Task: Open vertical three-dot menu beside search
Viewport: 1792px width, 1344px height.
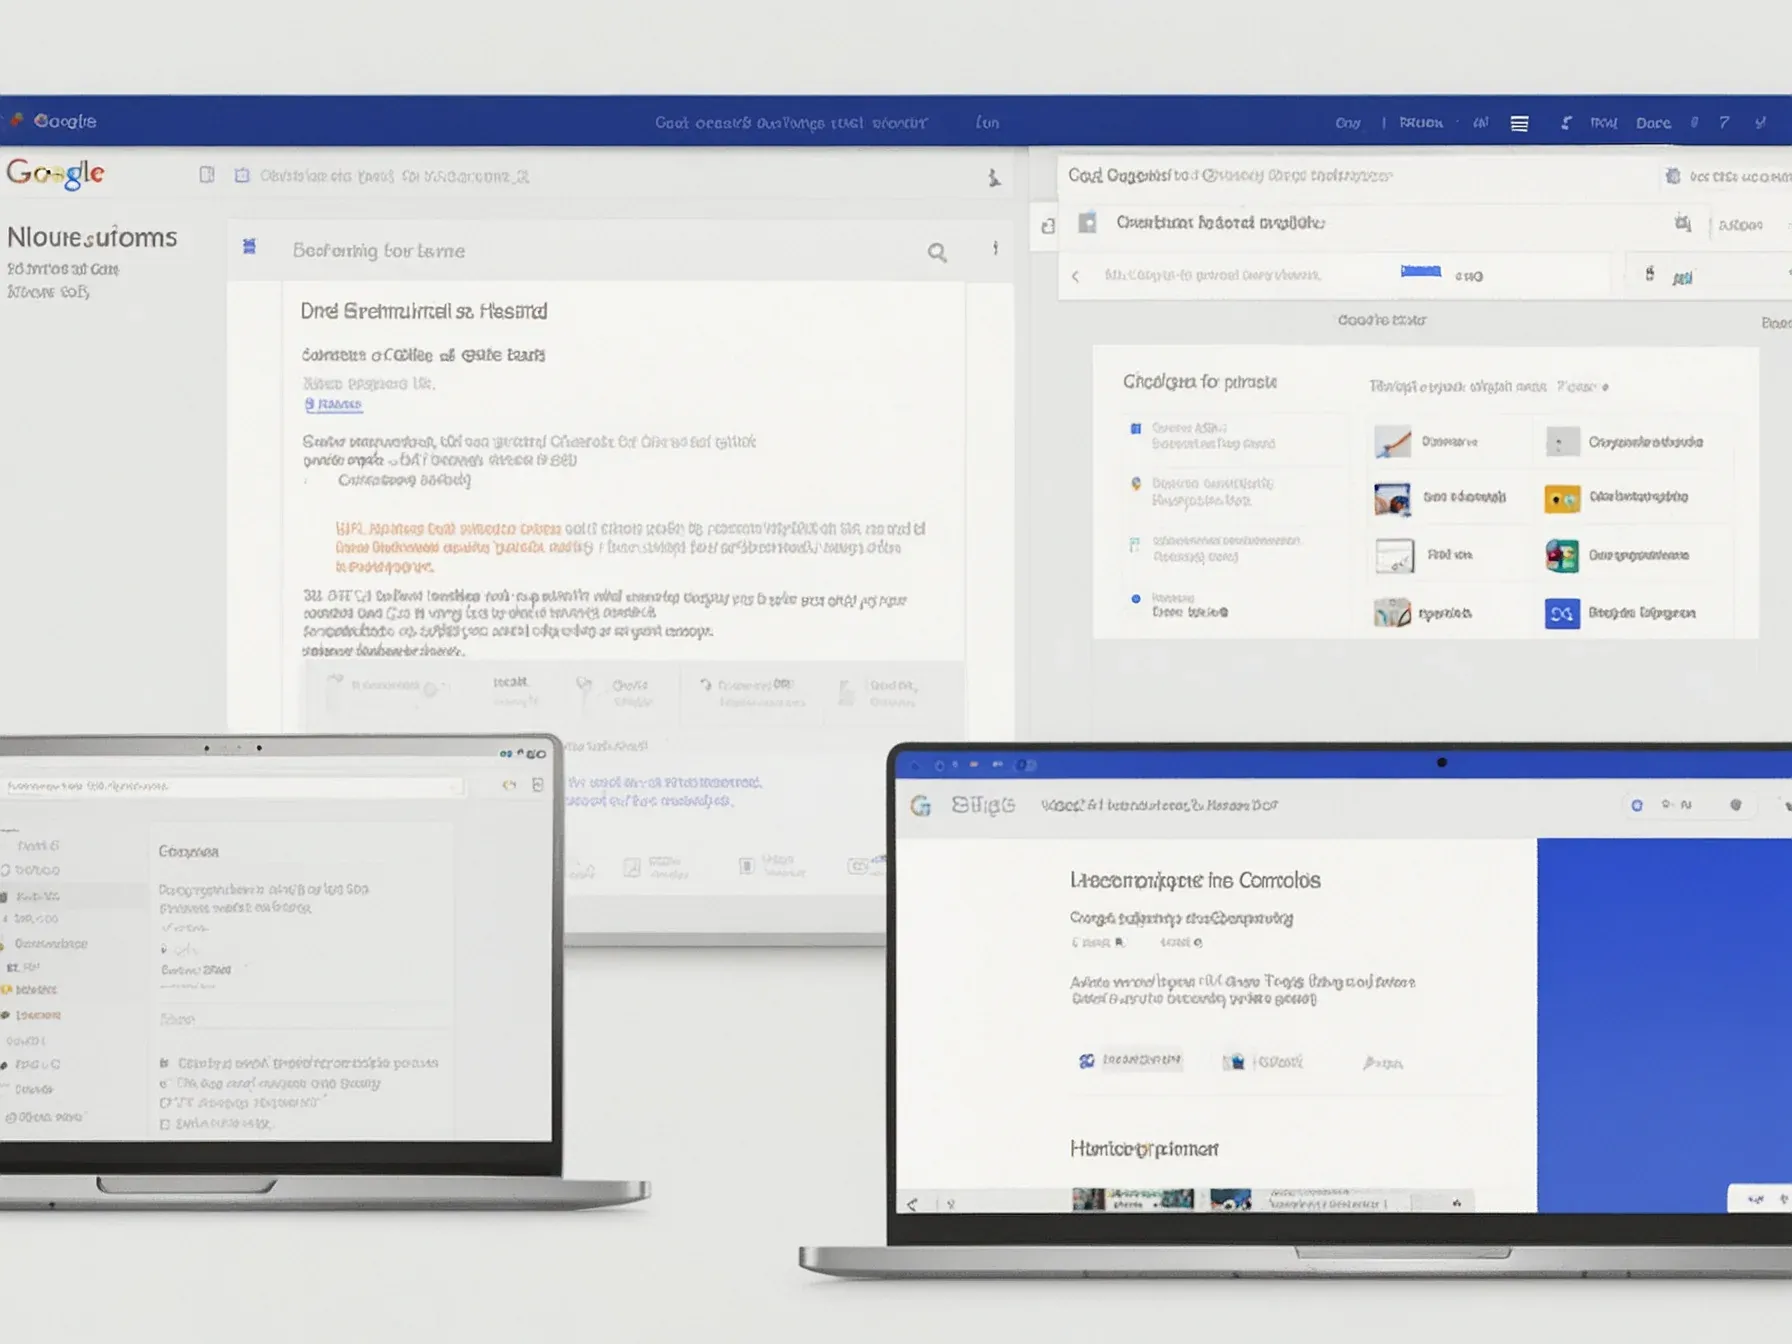Action: point(995,249)
